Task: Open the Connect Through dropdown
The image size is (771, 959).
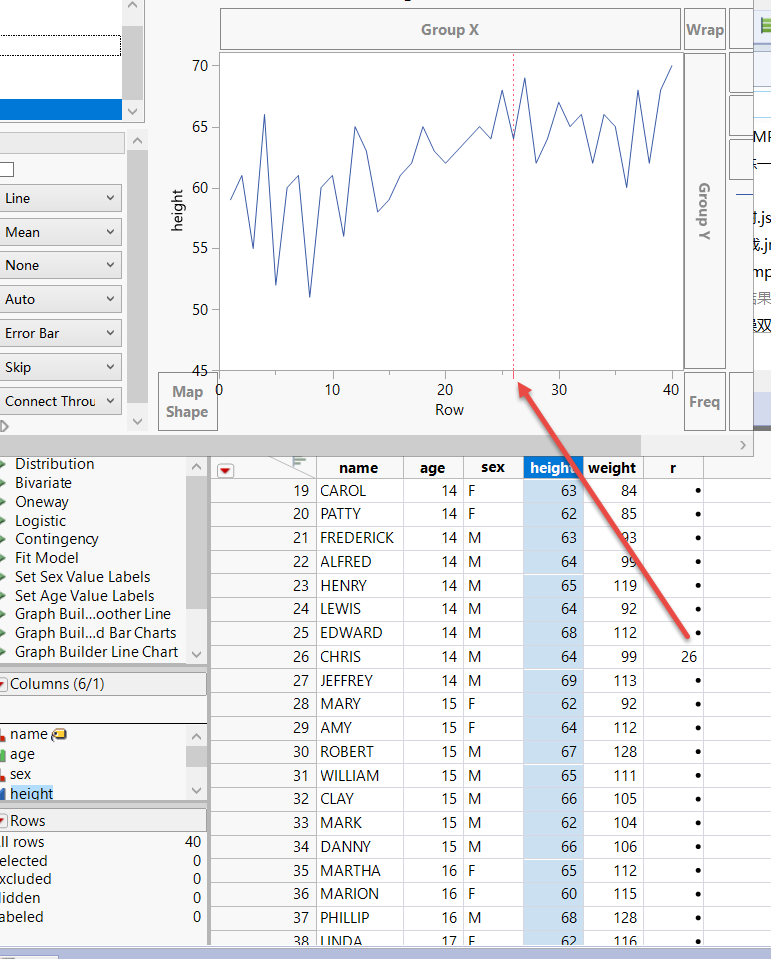Action: click(x=60, y=401)
